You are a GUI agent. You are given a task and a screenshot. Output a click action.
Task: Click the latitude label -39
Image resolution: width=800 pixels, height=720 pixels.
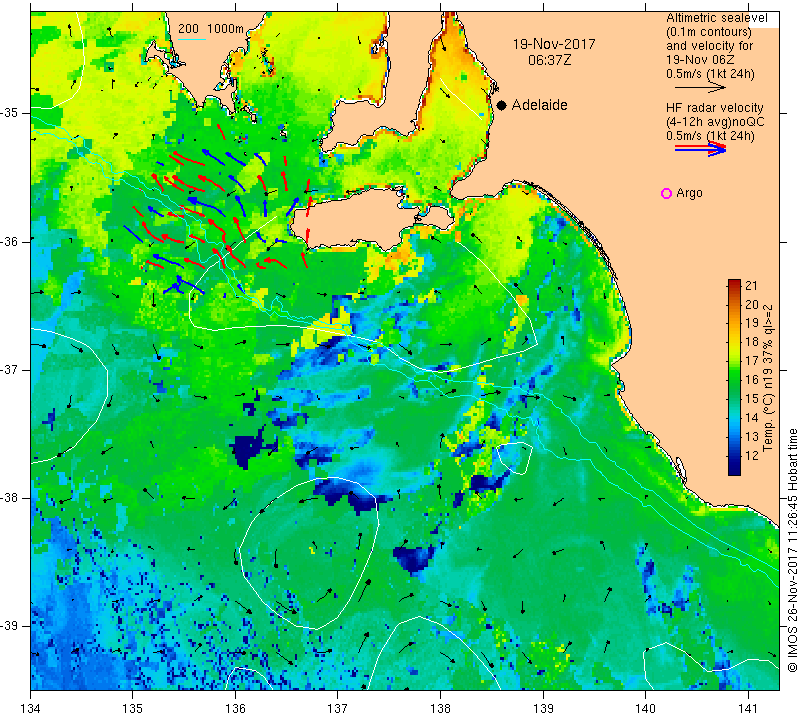click(10, 626)
